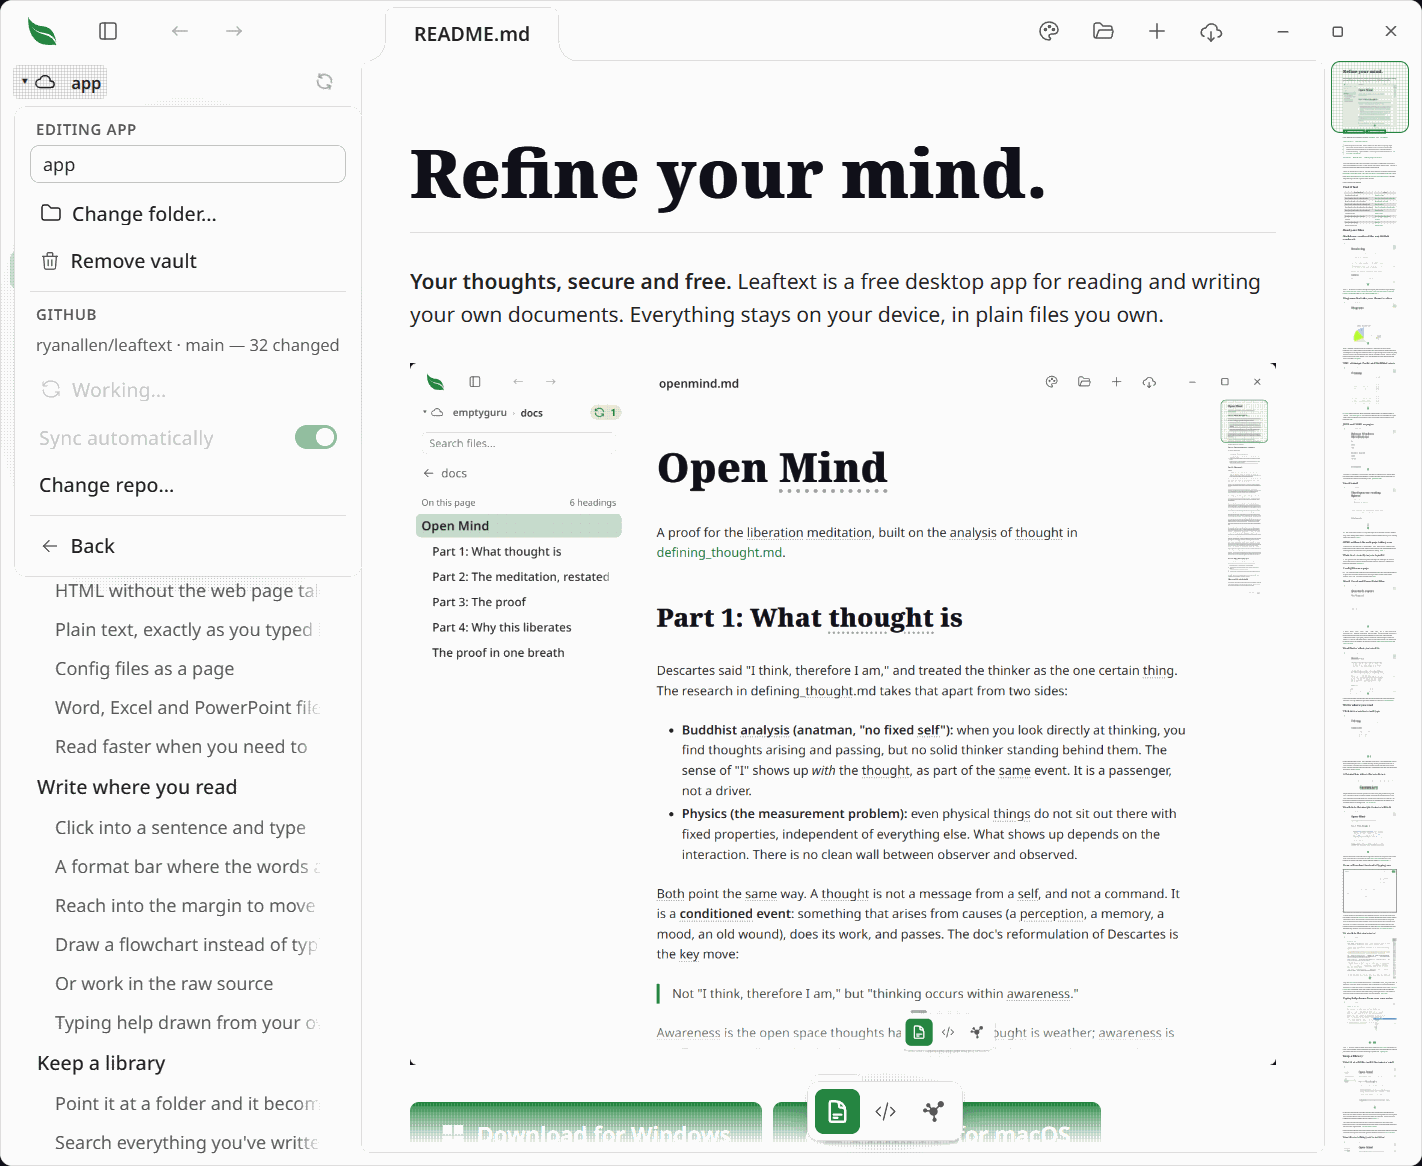Image resolution: width=1422 pixels, height=1166 pixels.
Task: Open 'Typing help drawn from your' outline entry
Action: tap(186, 1023)
